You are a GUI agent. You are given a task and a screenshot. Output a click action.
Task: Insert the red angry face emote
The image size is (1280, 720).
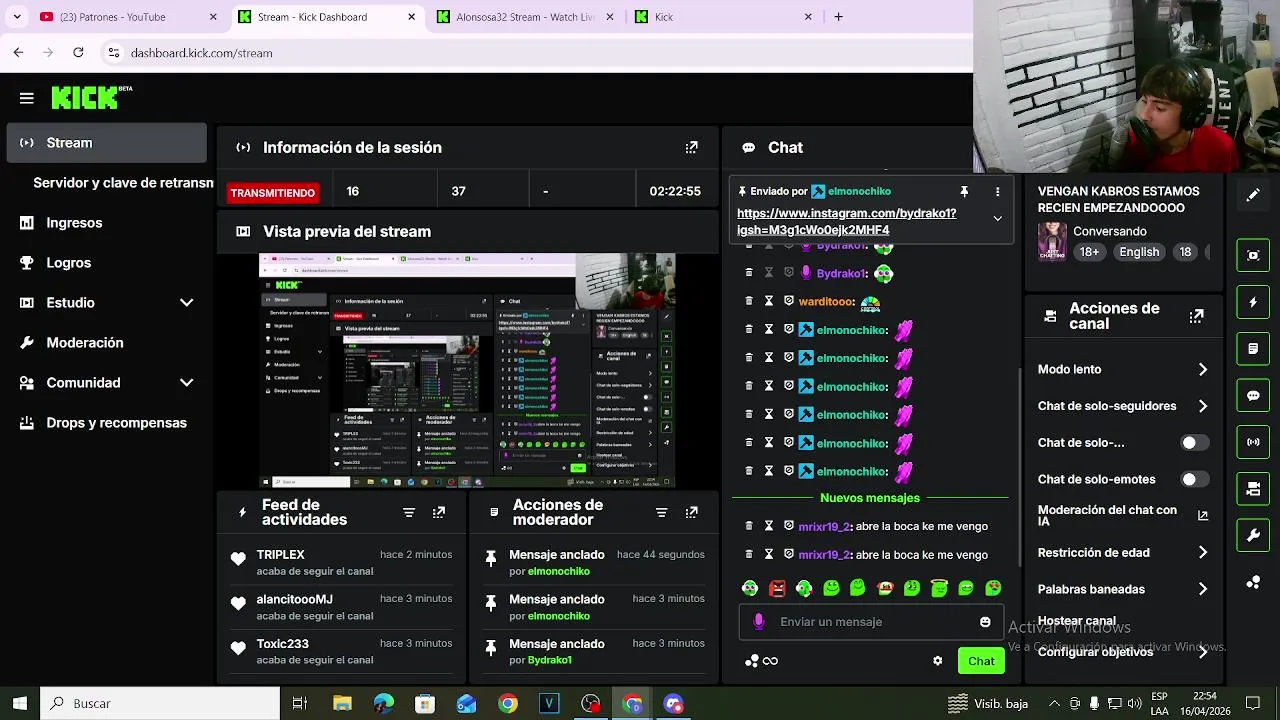tap(777, 588)
